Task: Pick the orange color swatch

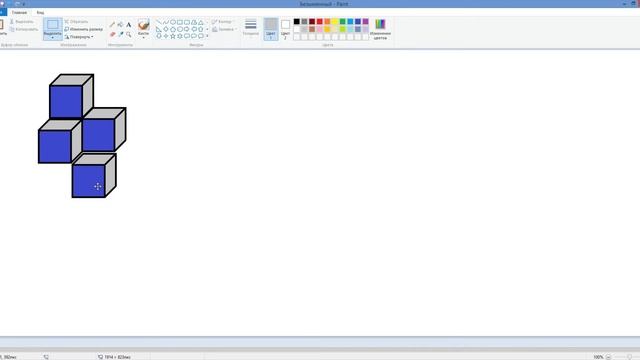Action: coord(327,21)
